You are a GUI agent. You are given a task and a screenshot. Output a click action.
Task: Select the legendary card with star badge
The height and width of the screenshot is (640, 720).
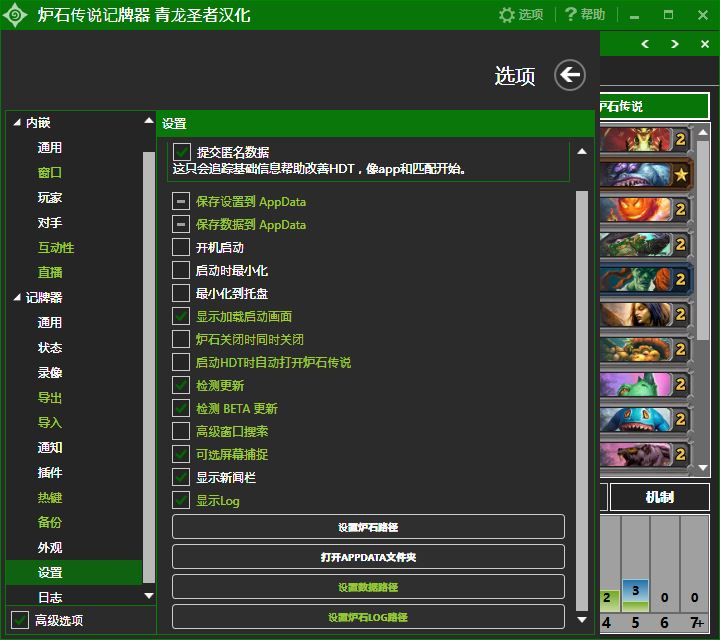coord(645,174)
